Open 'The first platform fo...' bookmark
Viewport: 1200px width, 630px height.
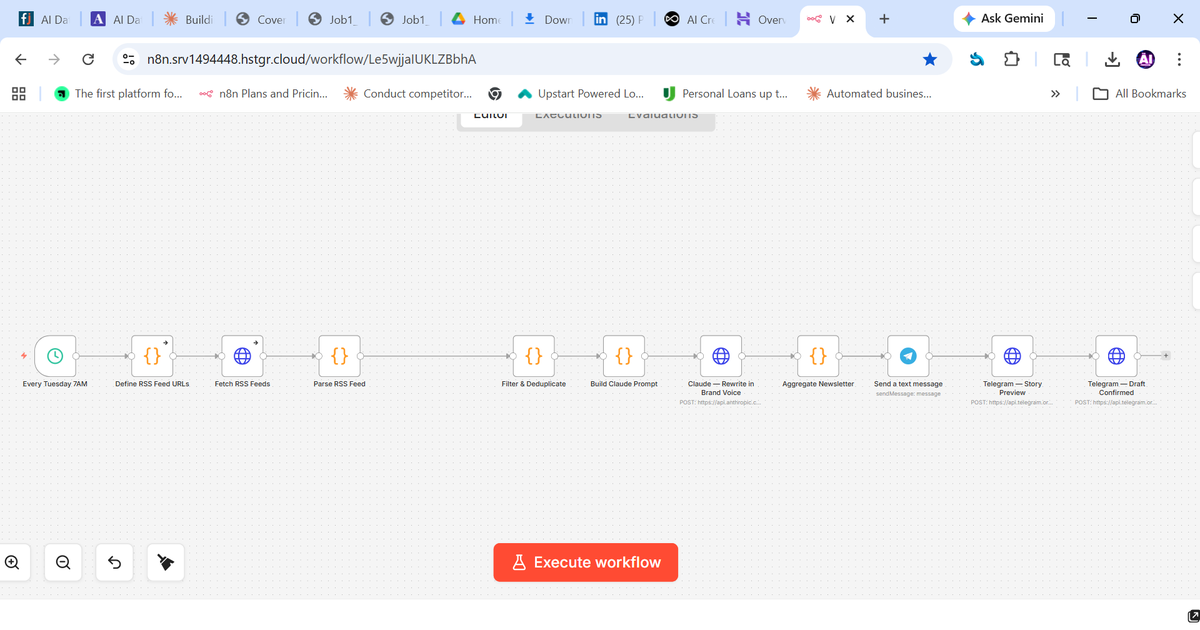point(118,94)
